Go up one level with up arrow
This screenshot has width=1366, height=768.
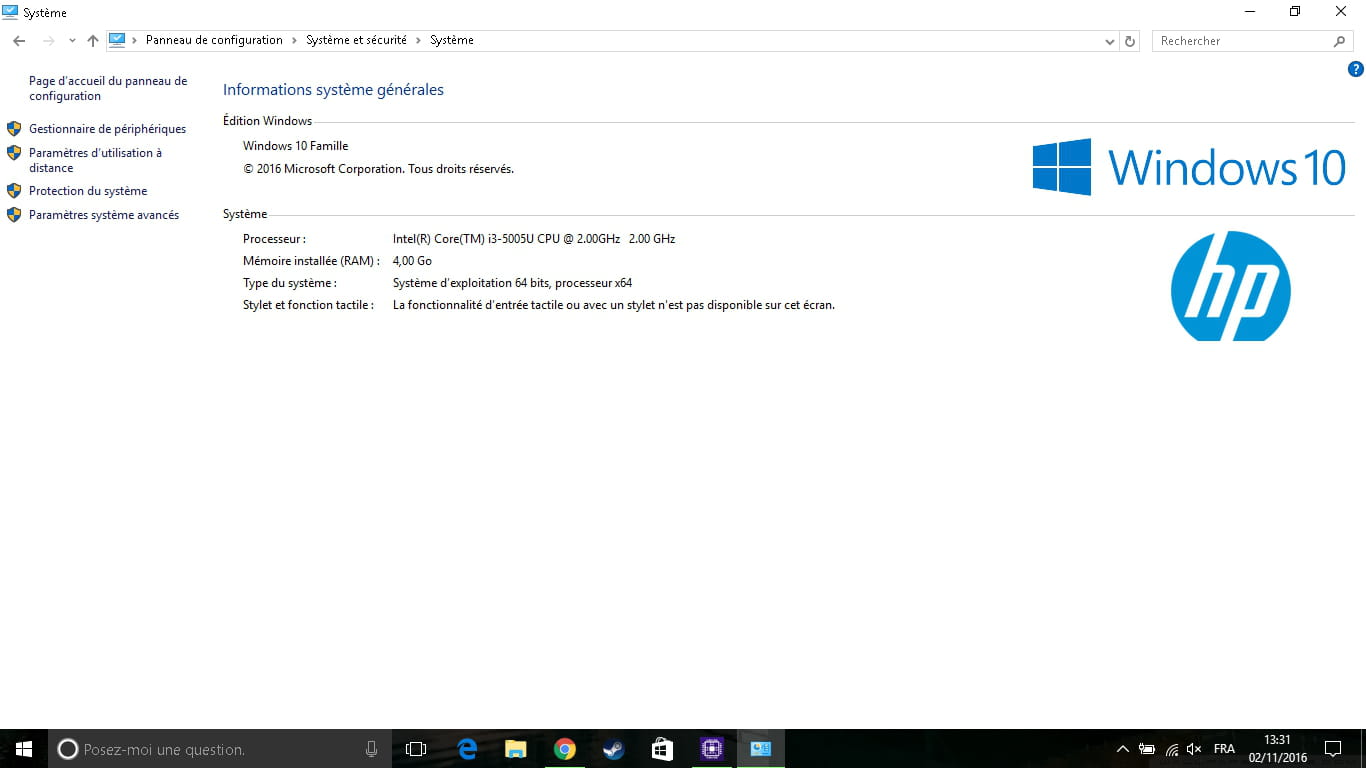(93, 41)
